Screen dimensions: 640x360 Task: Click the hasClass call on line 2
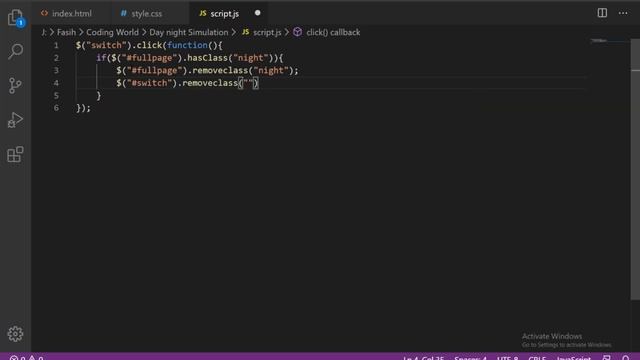(x=207, y=58)
